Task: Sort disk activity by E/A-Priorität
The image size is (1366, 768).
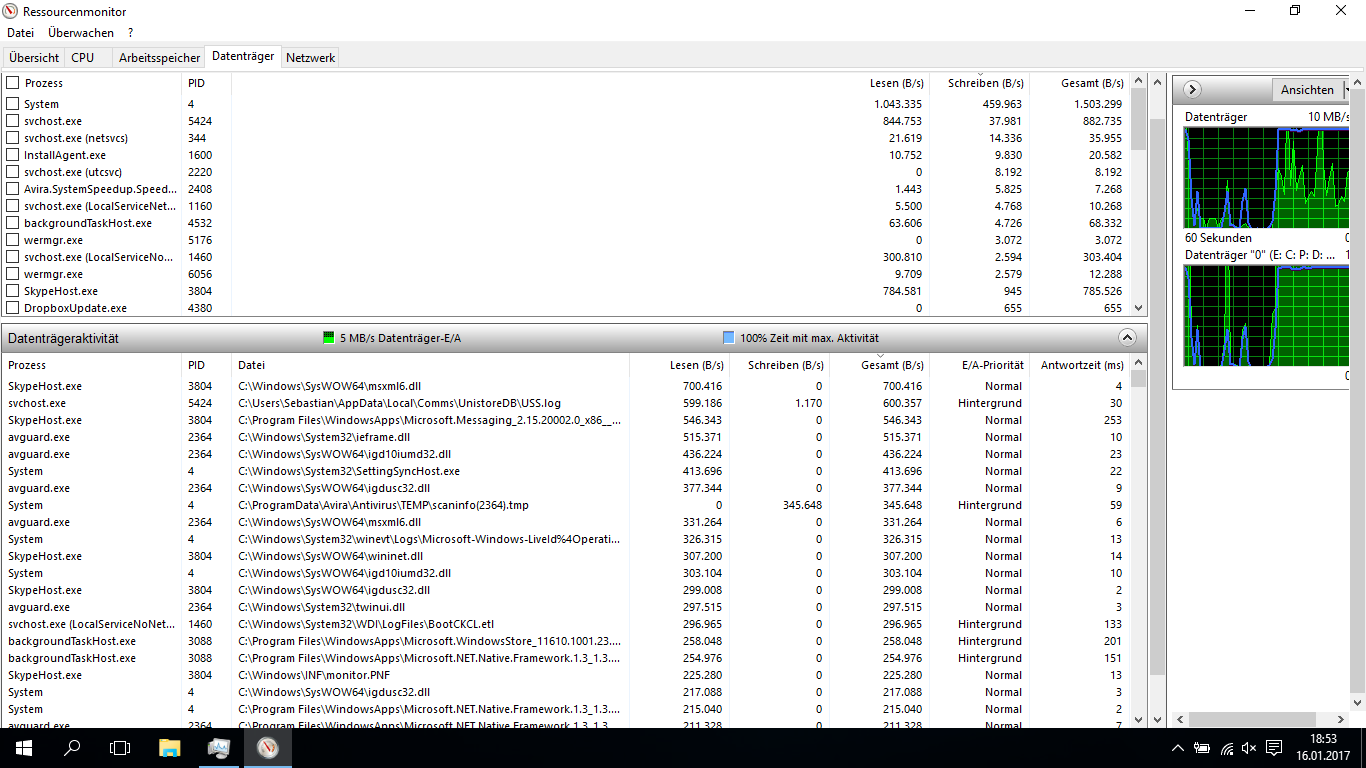Action: pos(979,365)
